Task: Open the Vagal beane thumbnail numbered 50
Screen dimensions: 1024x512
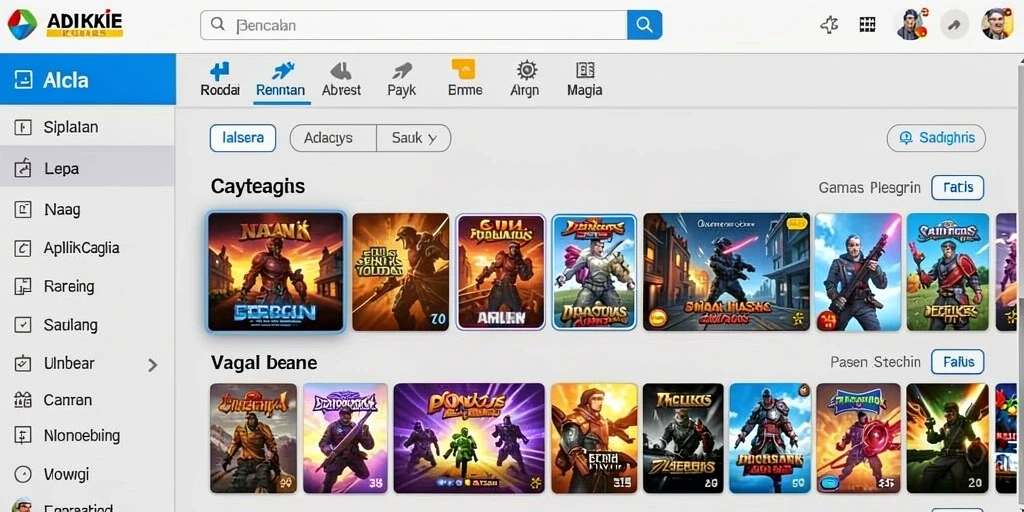Action: [770, 438]
